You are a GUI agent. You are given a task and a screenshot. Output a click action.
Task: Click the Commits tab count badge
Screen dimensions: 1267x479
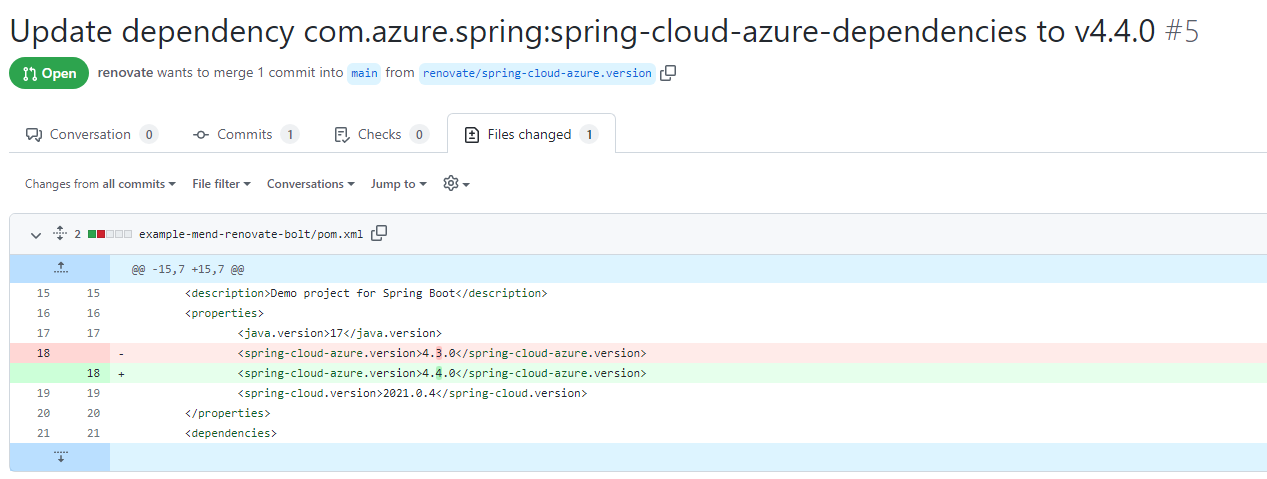point(290,134)
